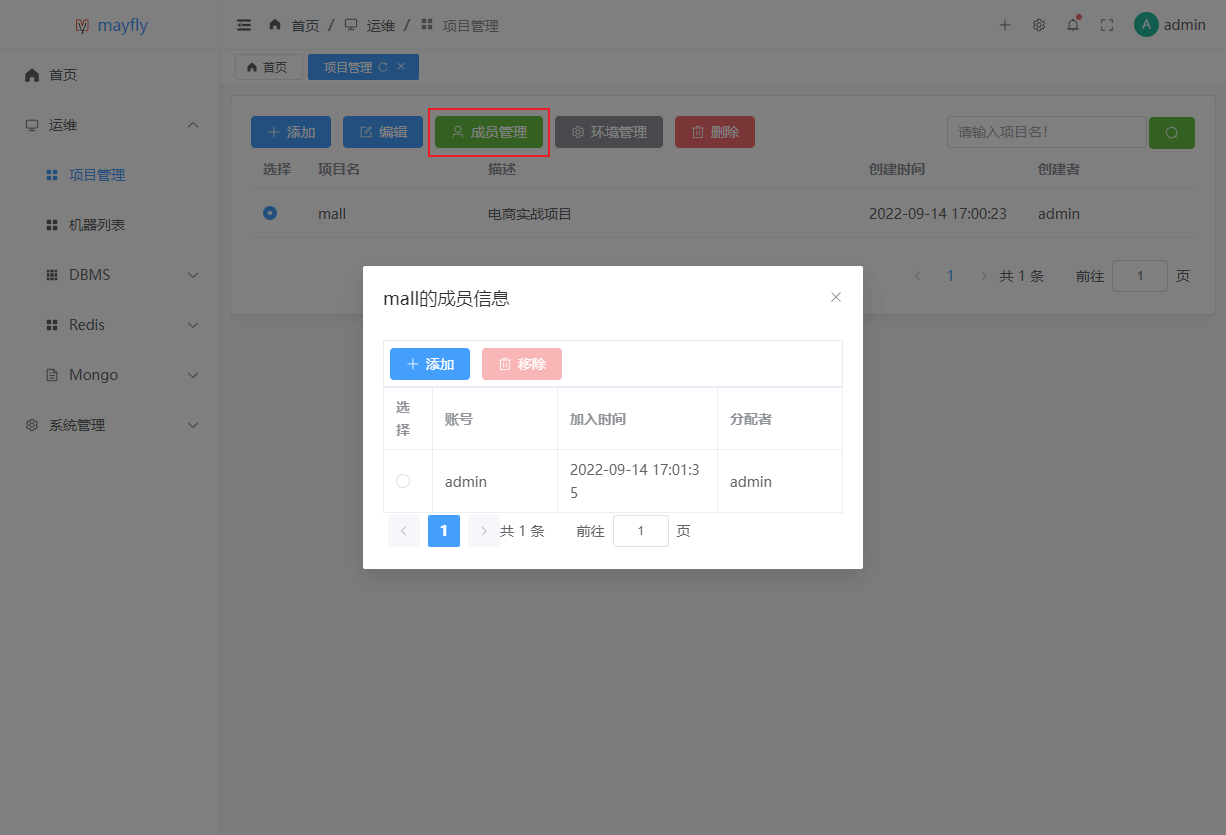Viewport: 1226px width, 835px height.
Task: Click next page arrow in project list
Action: point(983,276)
